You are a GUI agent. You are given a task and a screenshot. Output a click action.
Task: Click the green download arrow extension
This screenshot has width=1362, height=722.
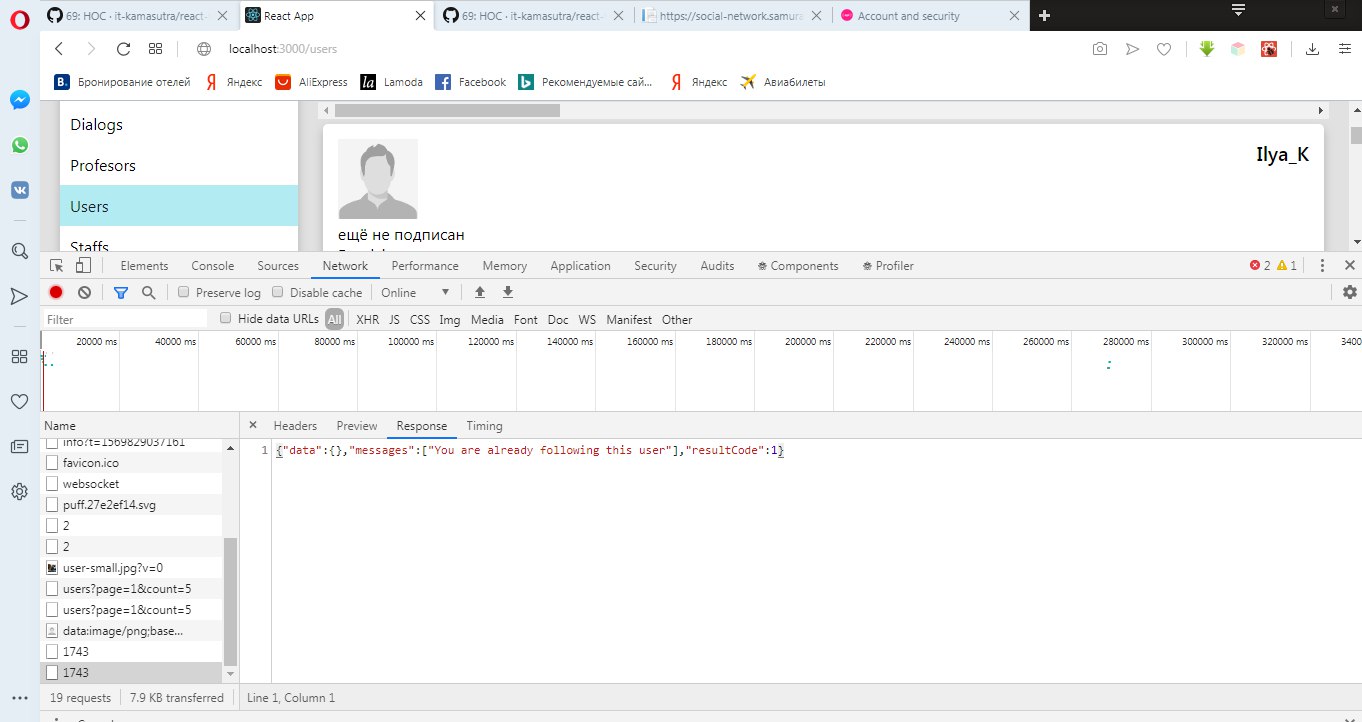pos(1207,48)
